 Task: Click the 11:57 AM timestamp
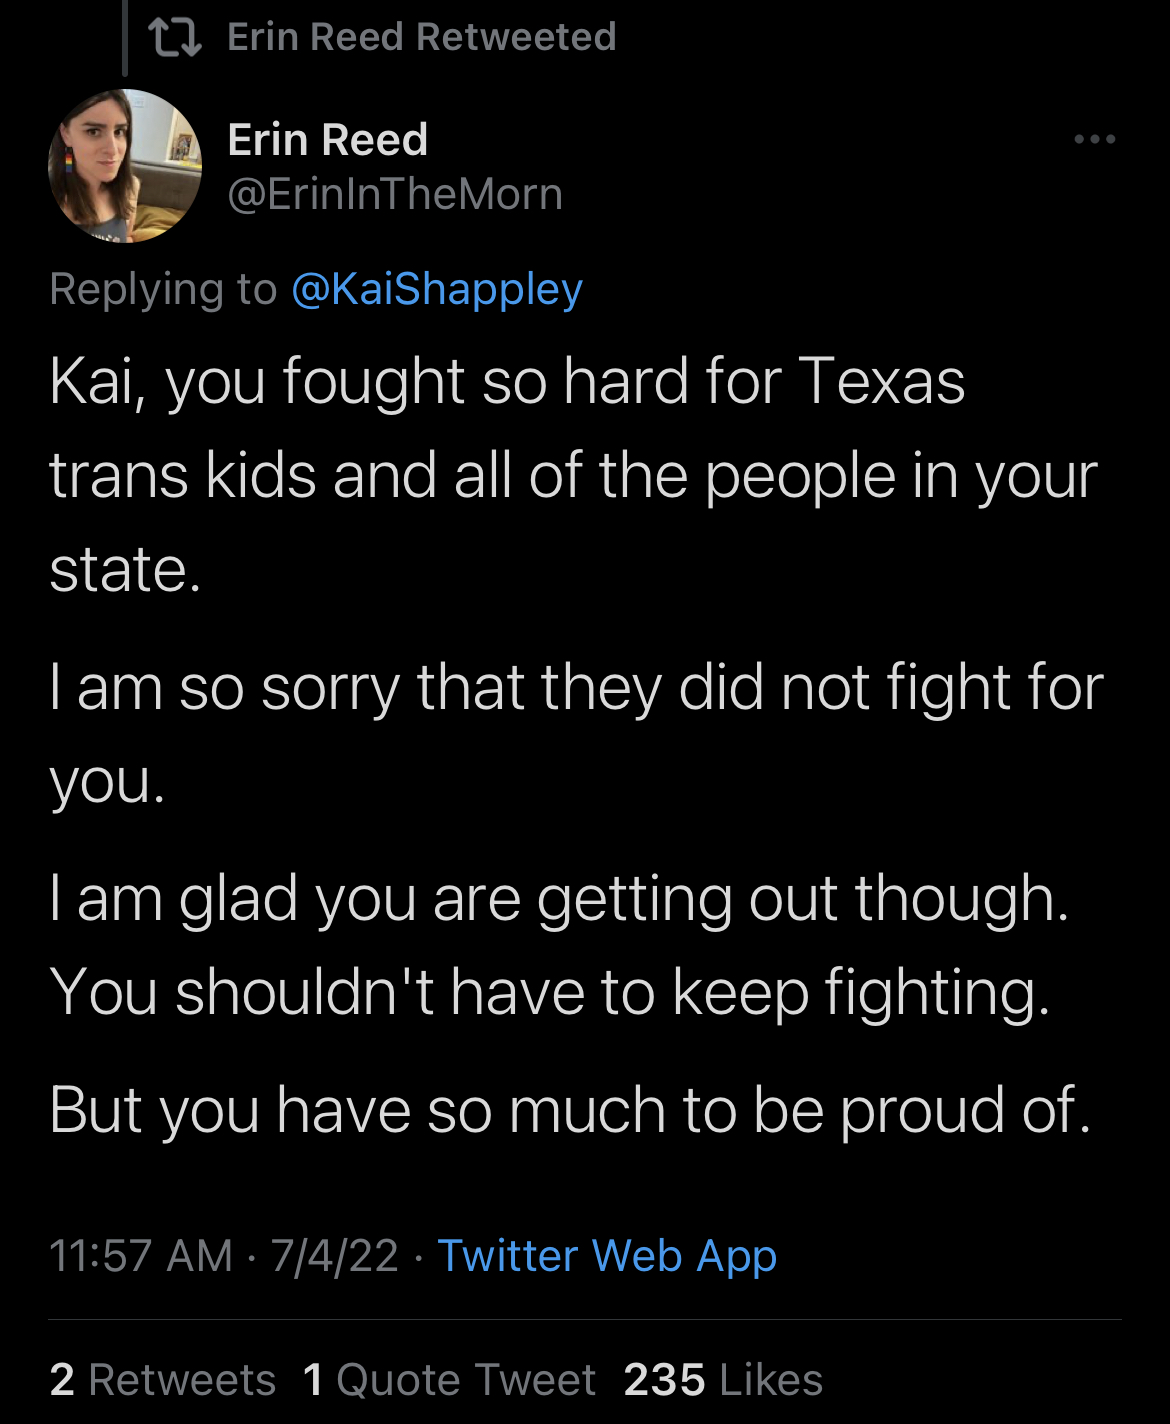[140, 1256]
